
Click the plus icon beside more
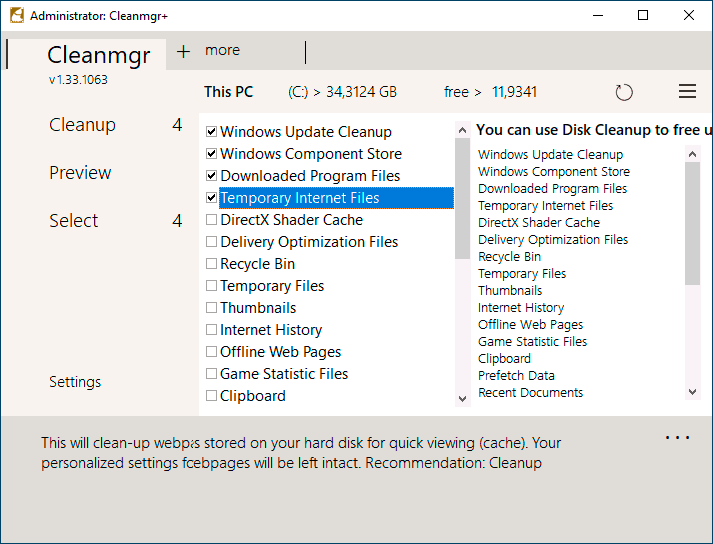pos(183,51)
